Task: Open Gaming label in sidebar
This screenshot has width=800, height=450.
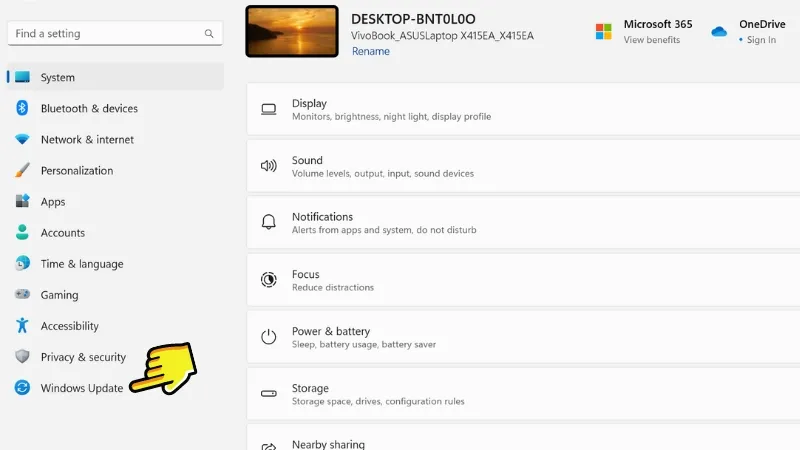Action: coord(60,295)
